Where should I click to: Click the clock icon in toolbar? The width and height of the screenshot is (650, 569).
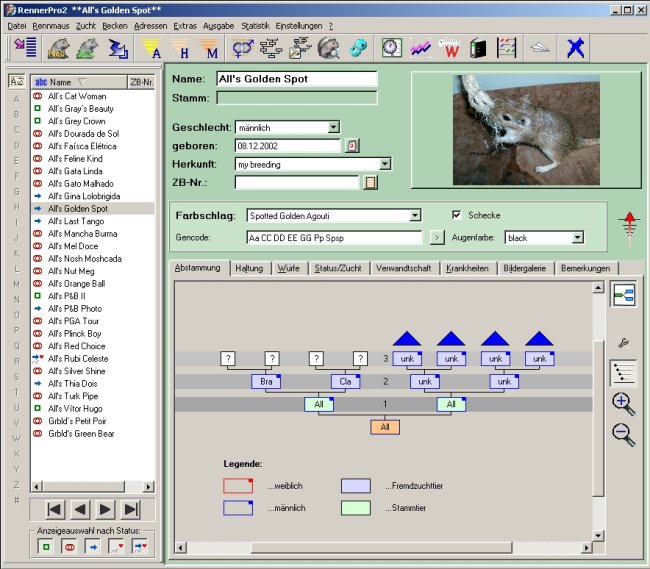click(x=391, y=47)
